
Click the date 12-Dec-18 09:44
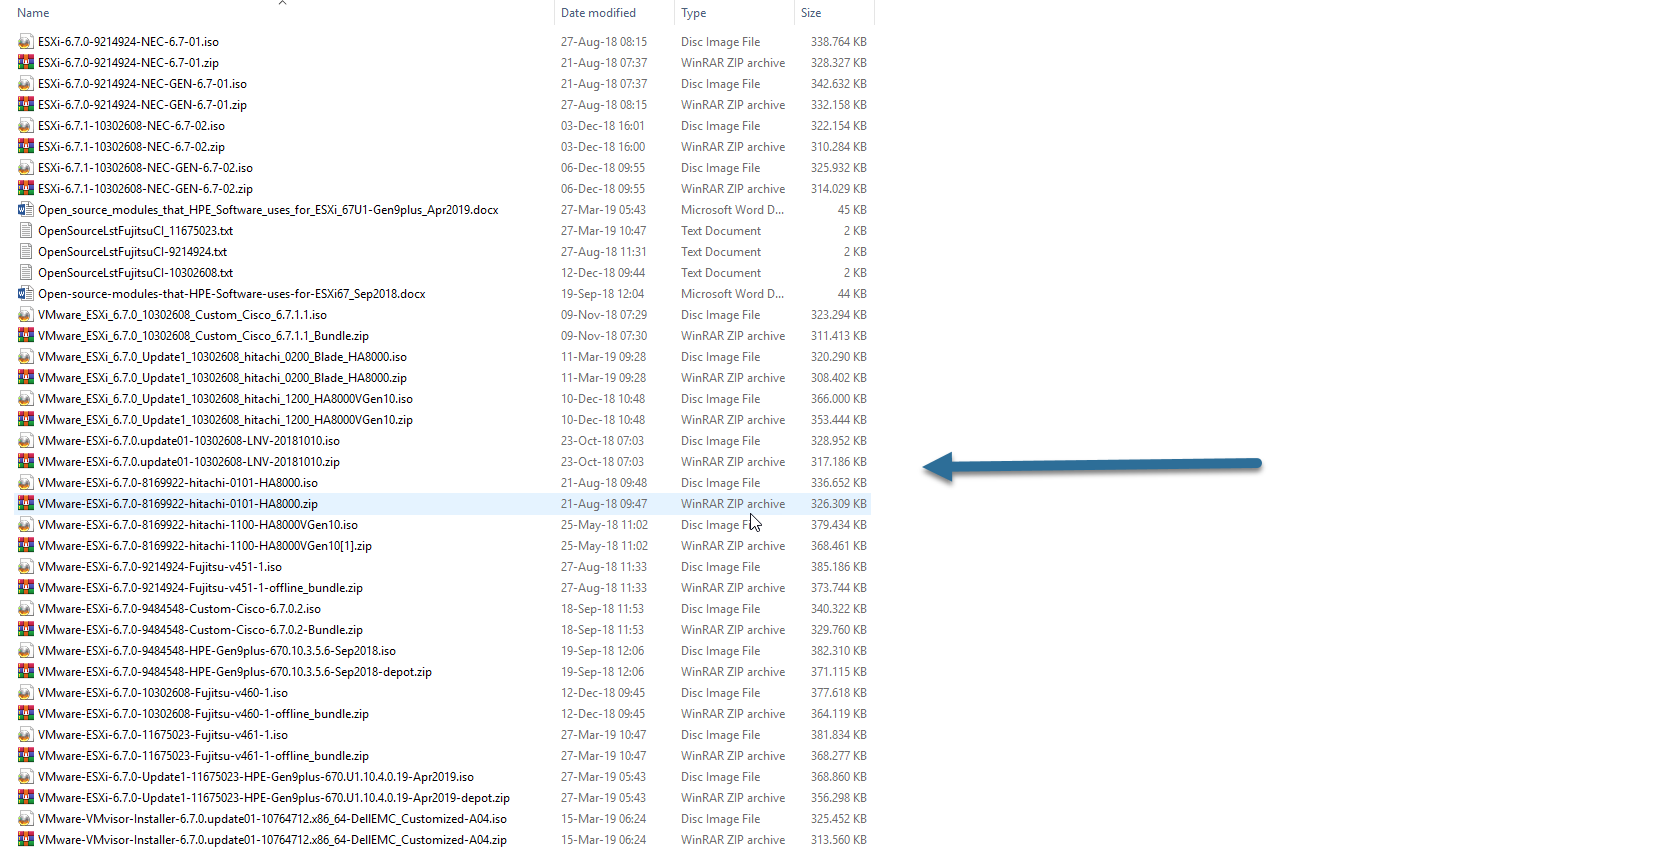[x=603, y=273]
